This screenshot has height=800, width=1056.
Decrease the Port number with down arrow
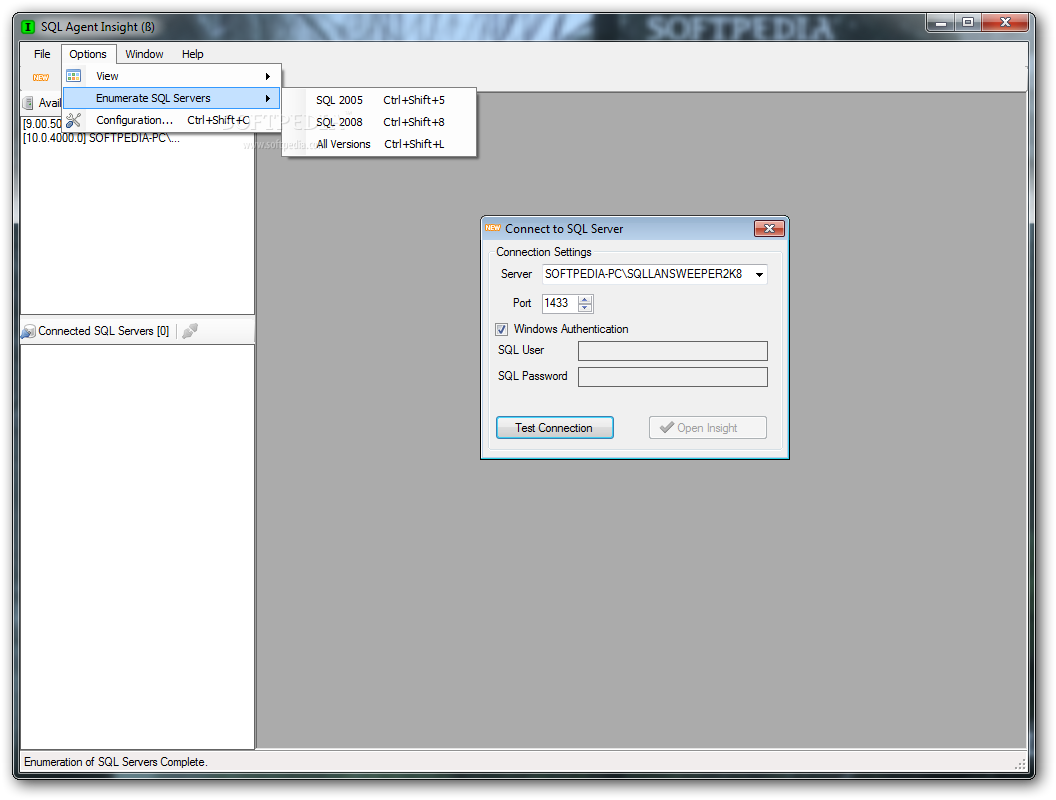point(585,308)
